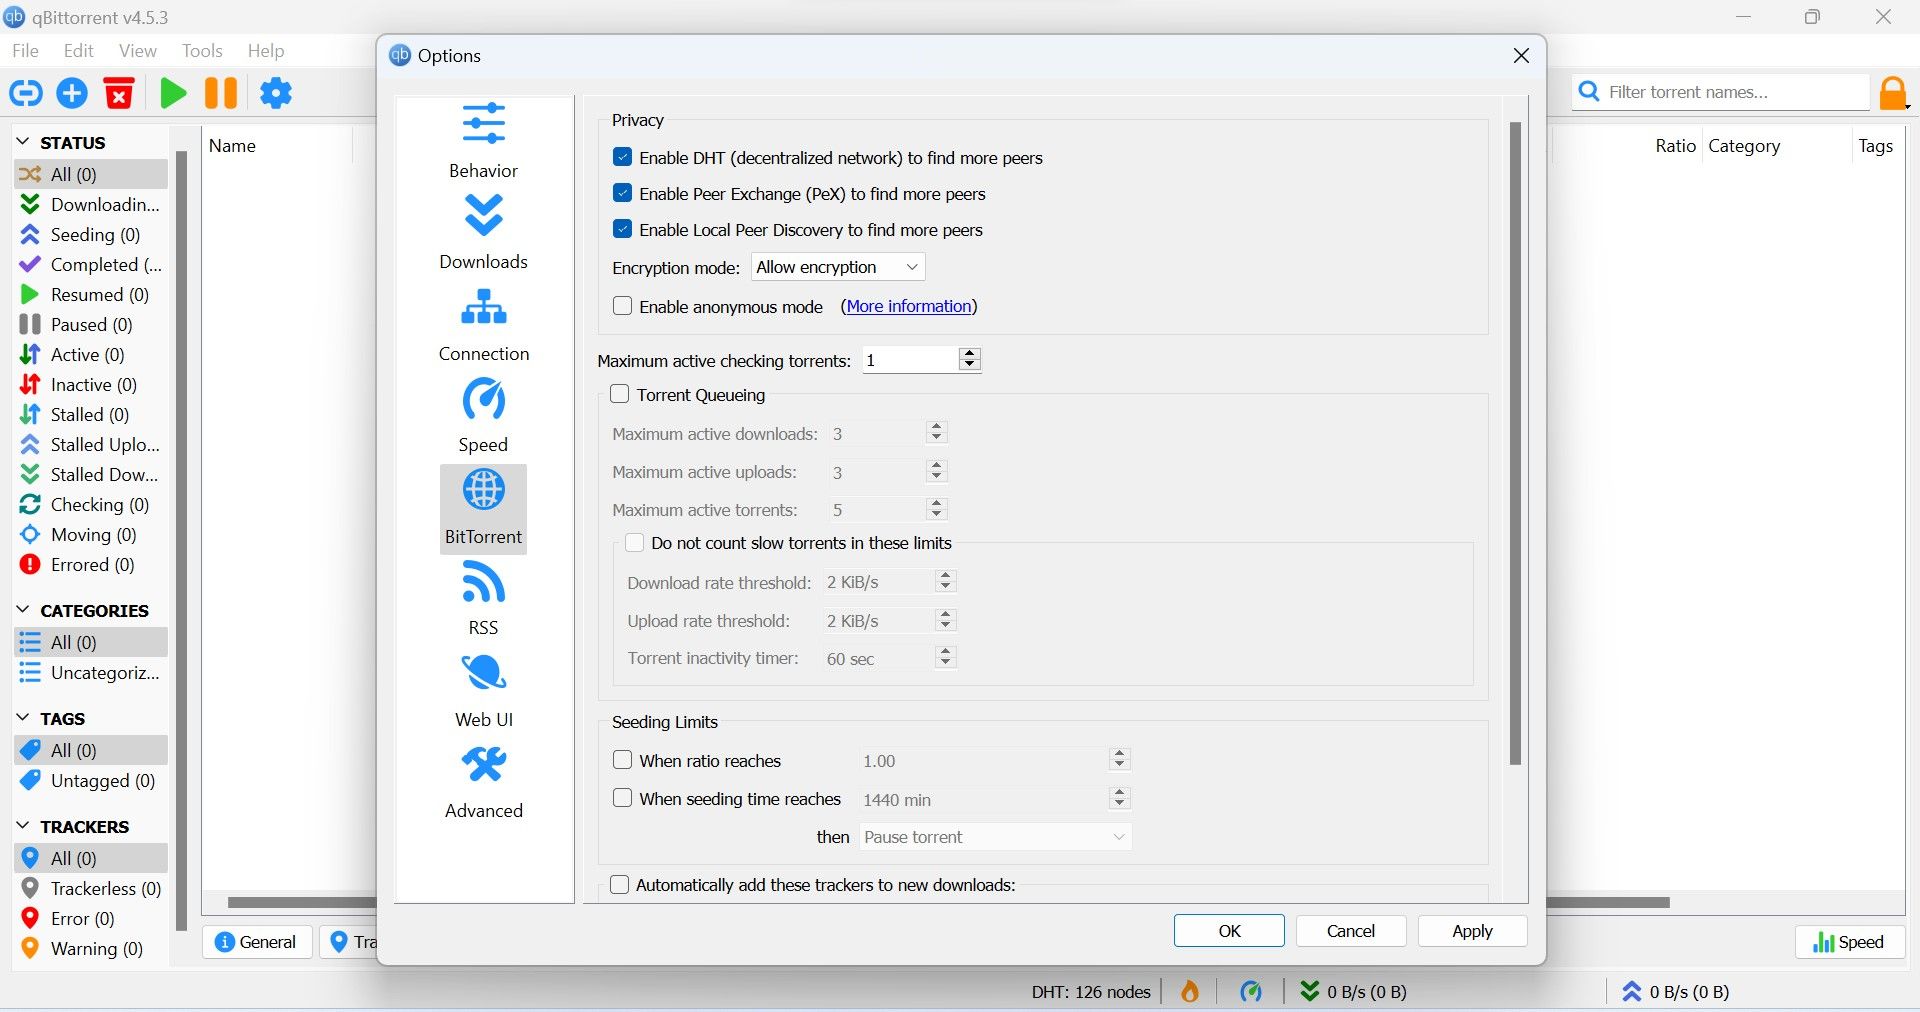Click the upload speed status bar icon
Viewport: 1920px width, 1012px height.
click(x=1632, y=991)
